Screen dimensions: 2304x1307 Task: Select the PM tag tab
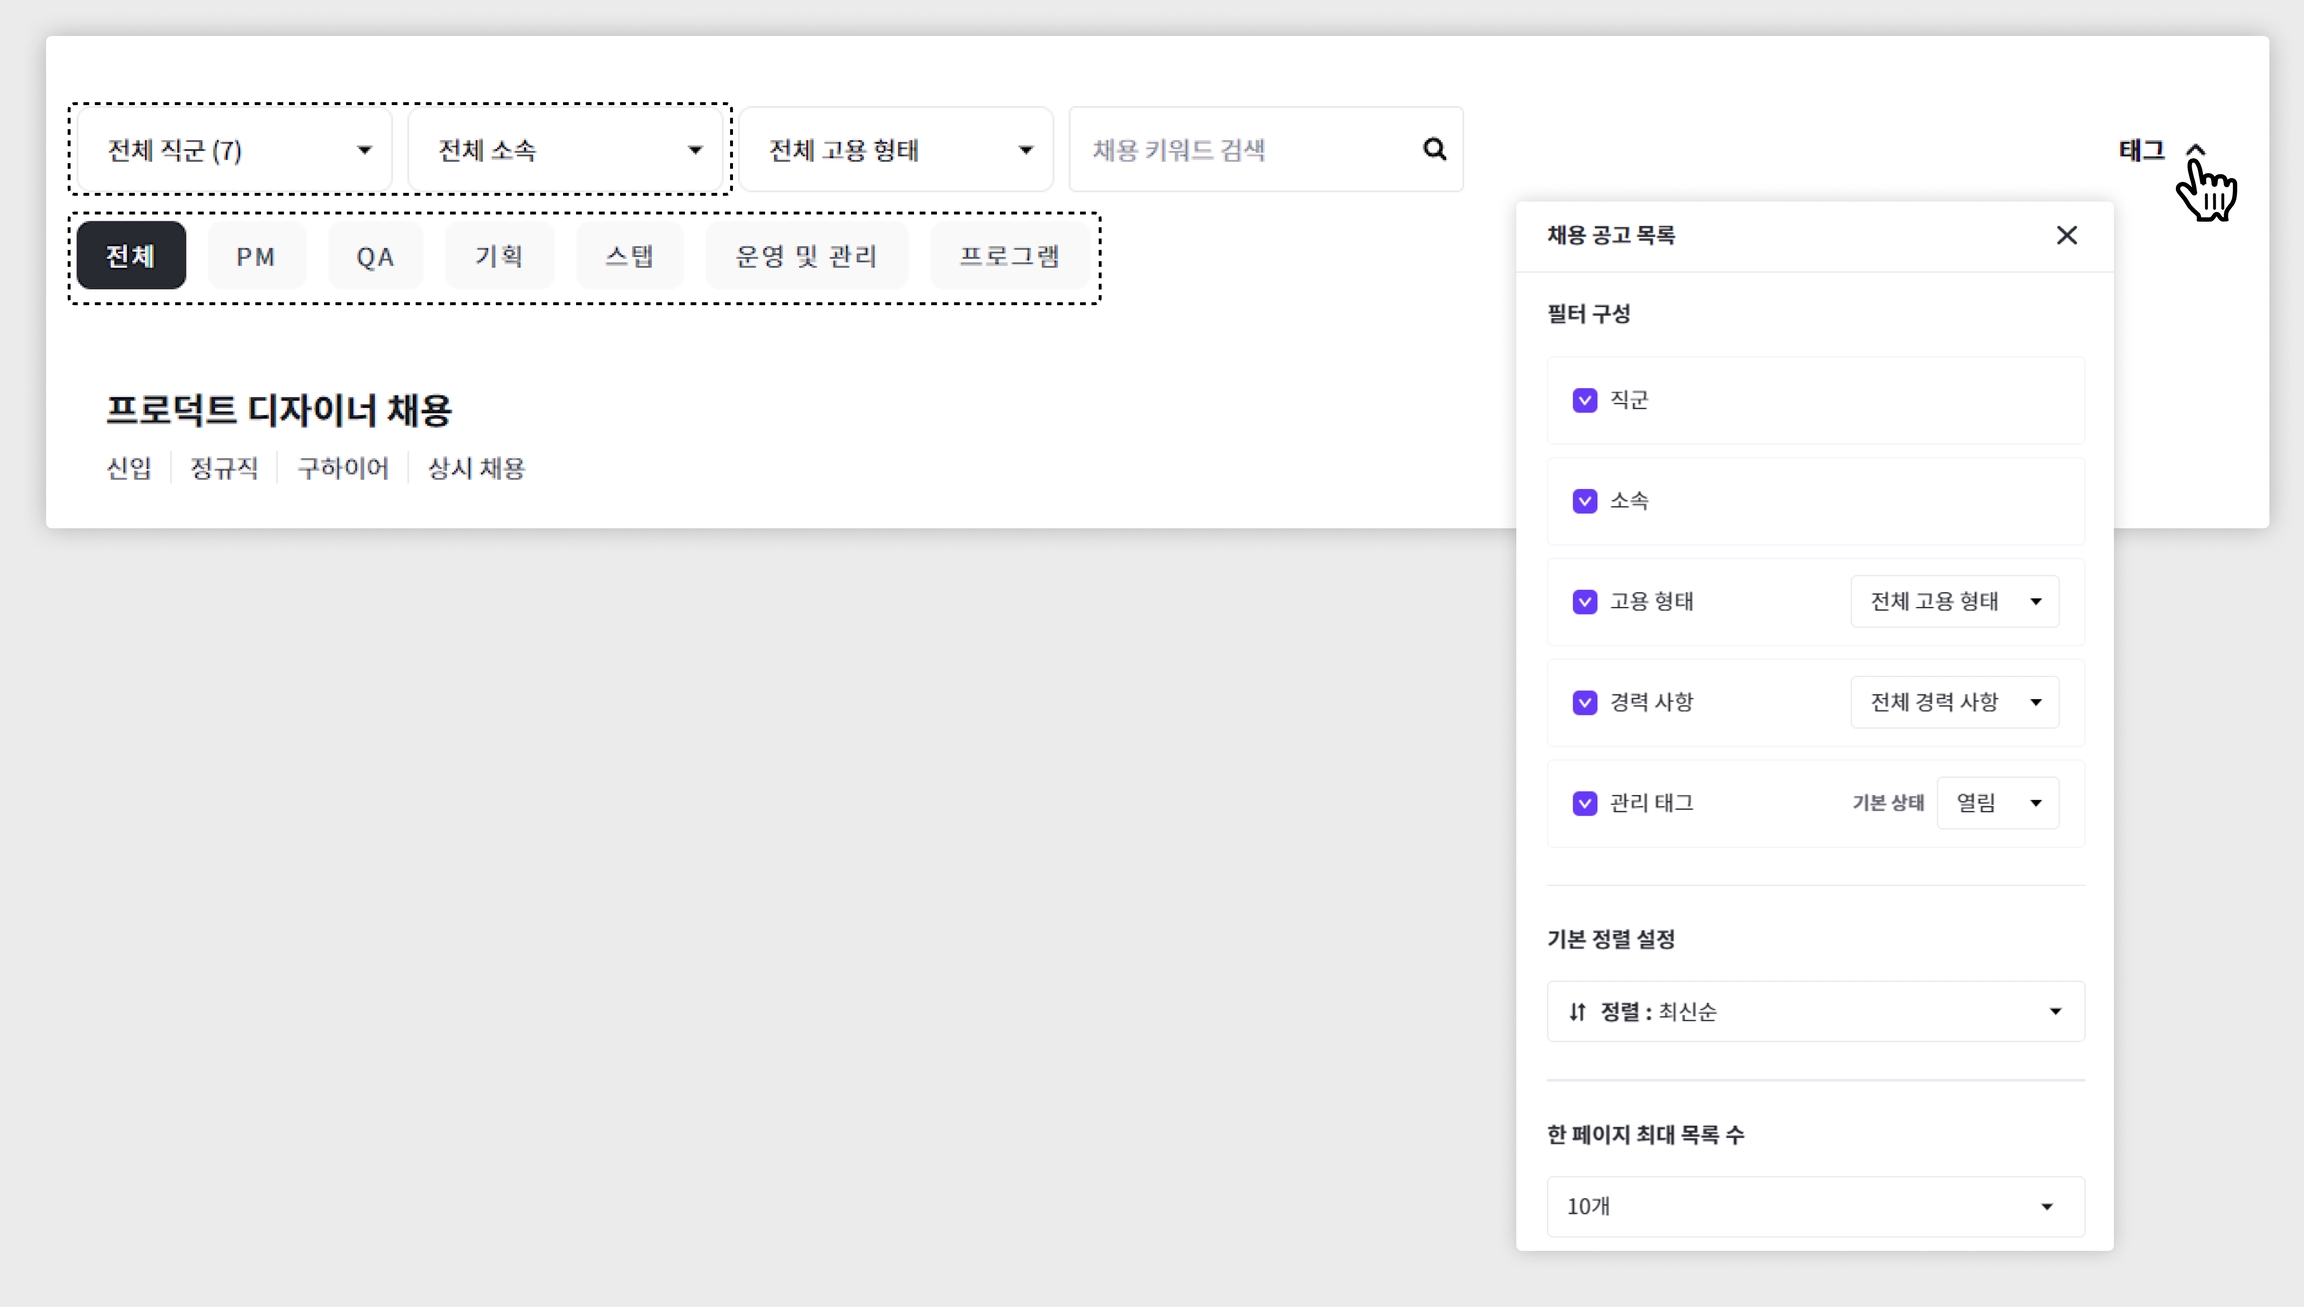(x=256, y=257)
